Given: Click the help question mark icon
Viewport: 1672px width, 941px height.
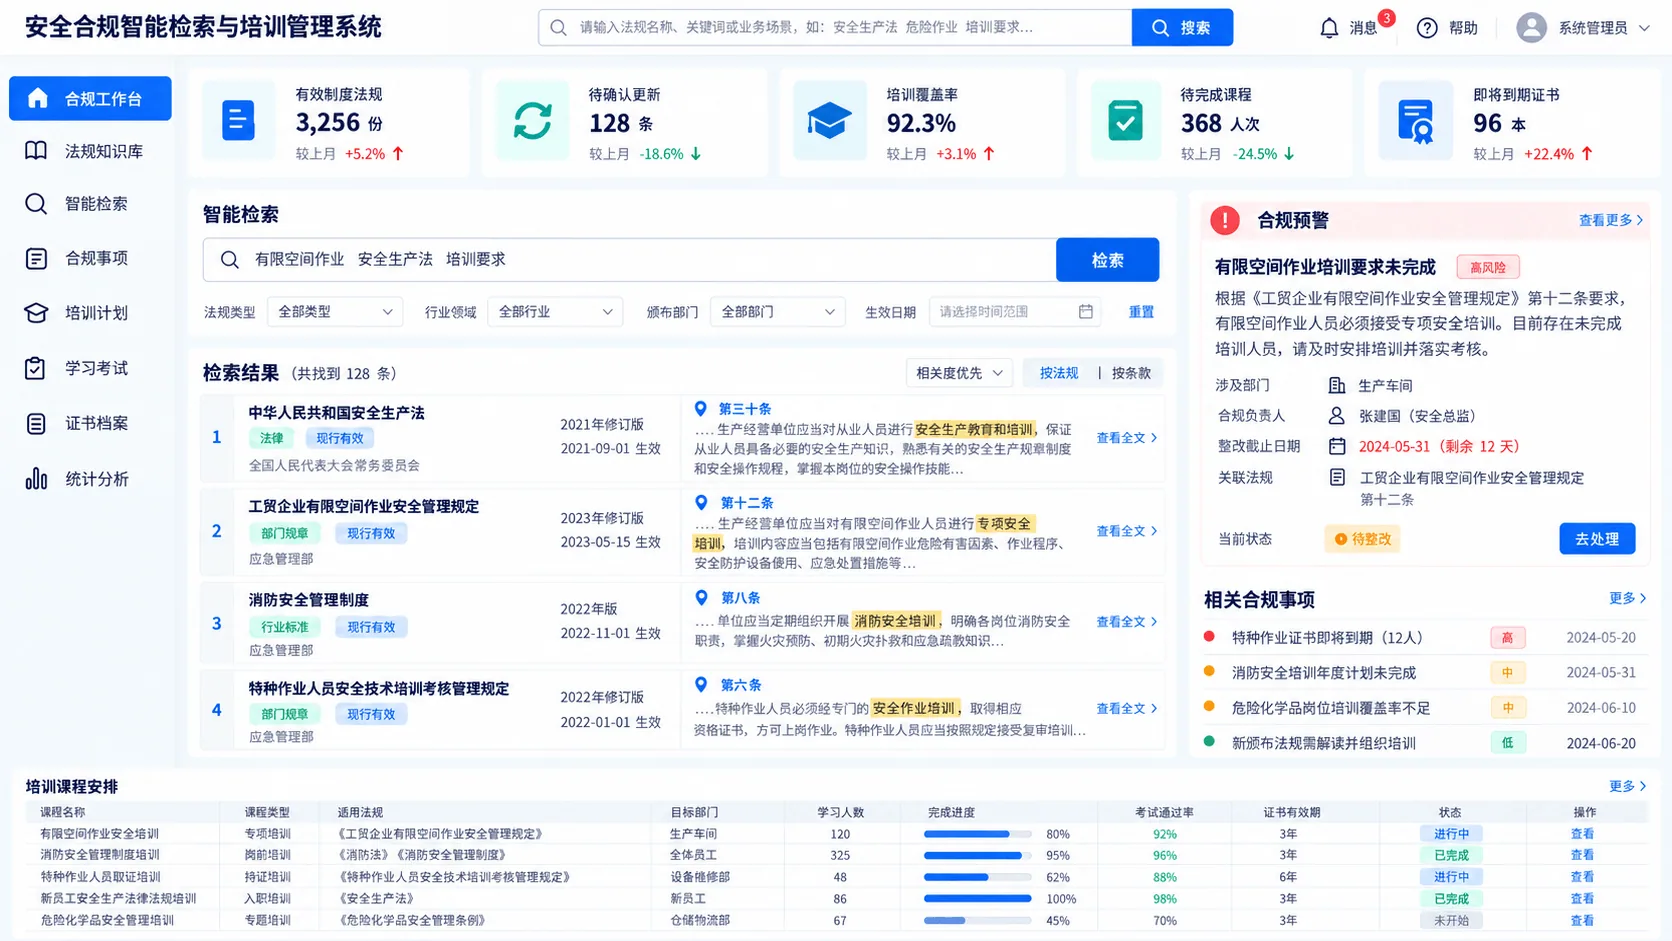Looking at the screenshot, I should tap(1427, 28).
